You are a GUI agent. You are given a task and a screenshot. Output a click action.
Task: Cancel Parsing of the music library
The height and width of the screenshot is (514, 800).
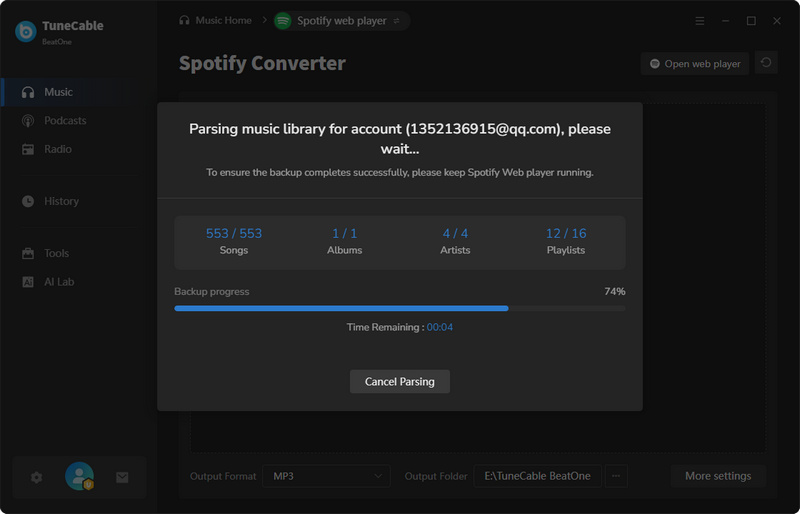[399, 381]
